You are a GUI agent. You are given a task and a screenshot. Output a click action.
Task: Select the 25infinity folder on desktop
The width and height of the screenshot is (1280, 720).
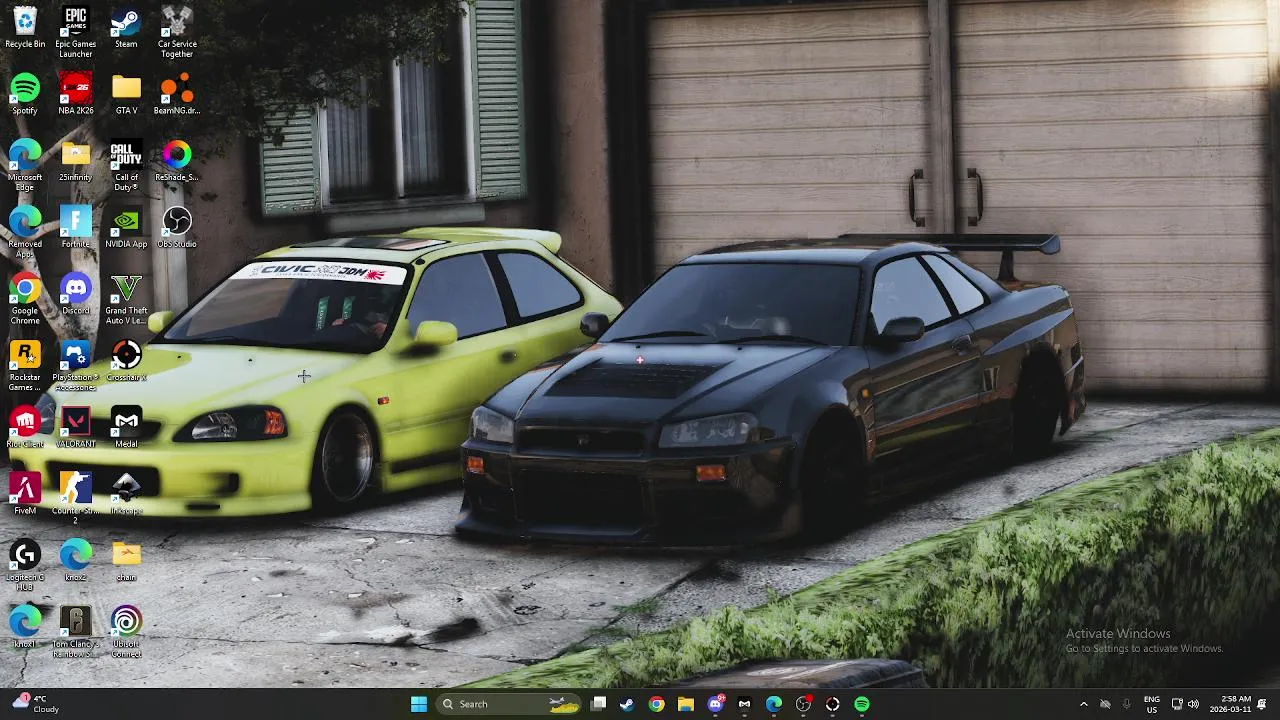(75, 161)
